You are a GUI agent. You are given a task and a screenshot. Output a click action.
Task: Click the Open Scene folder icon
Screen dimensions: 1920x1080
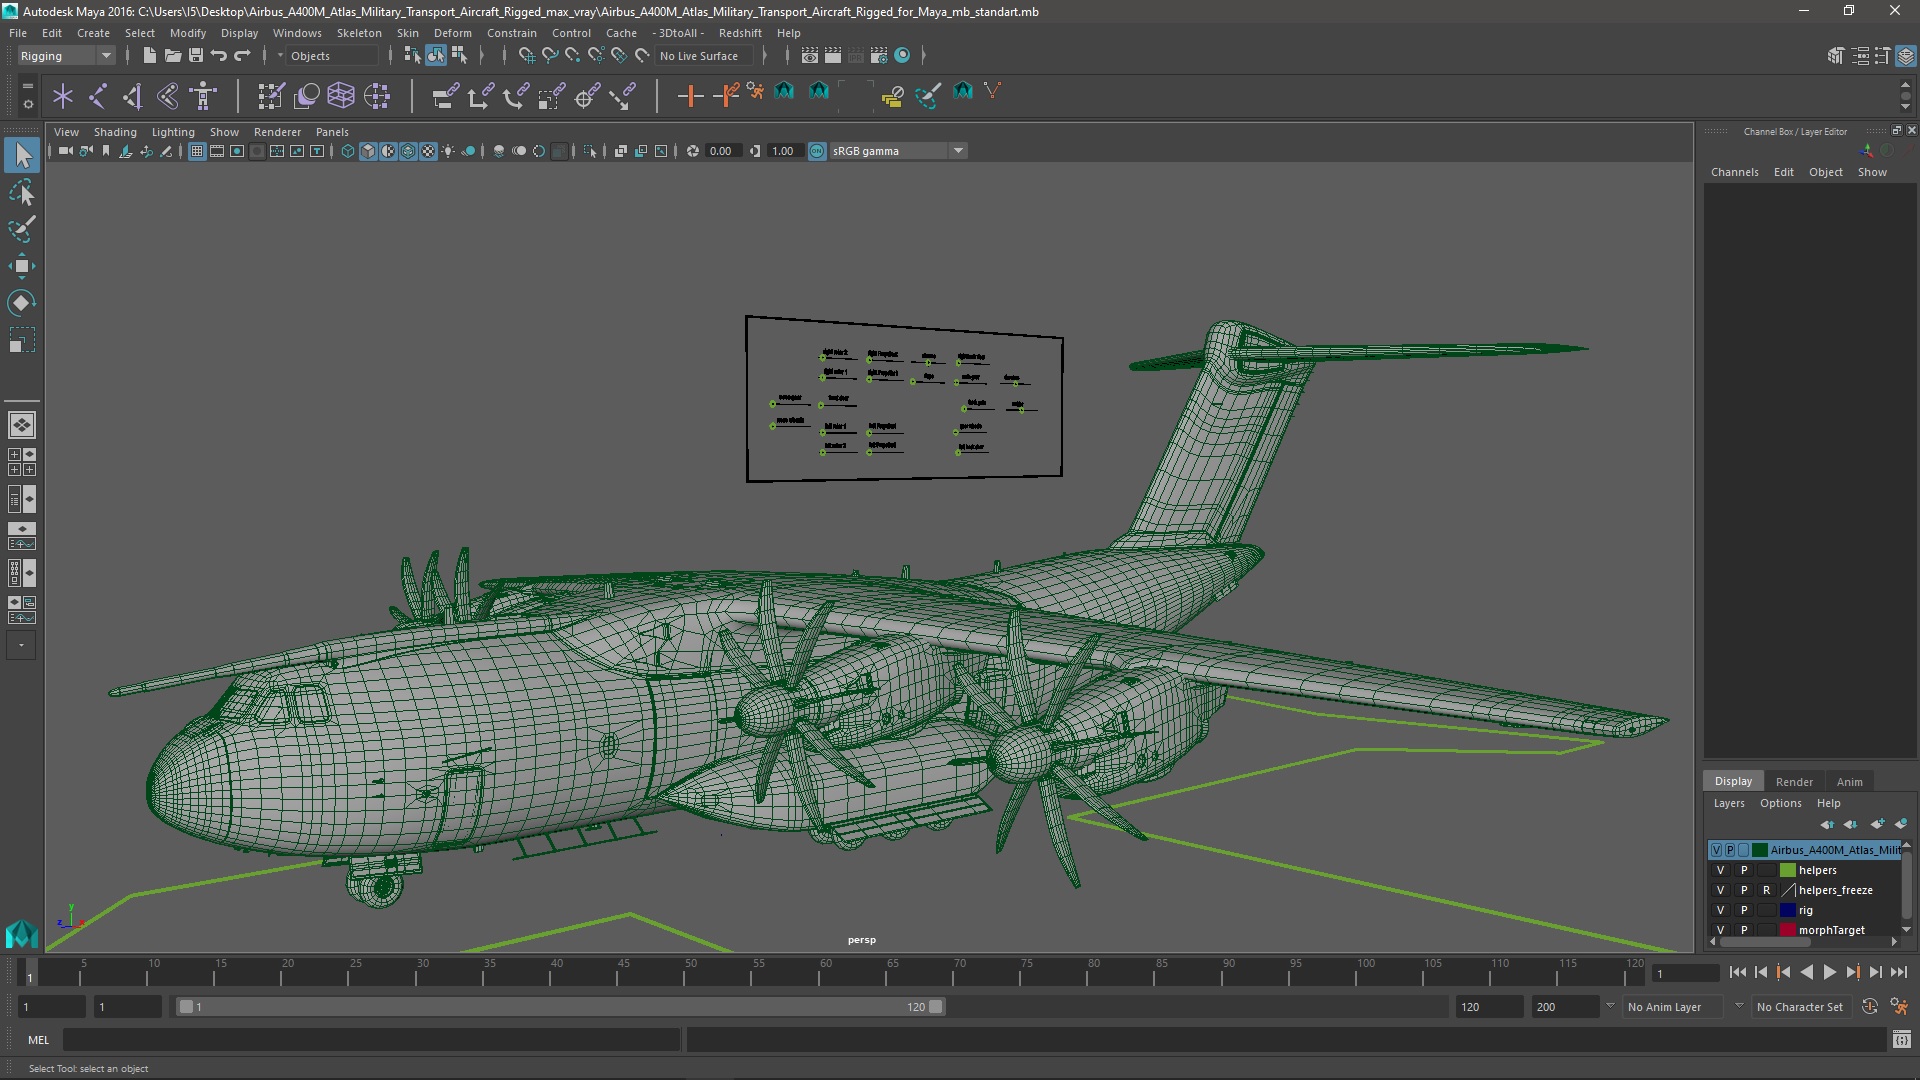click(172, 56)
